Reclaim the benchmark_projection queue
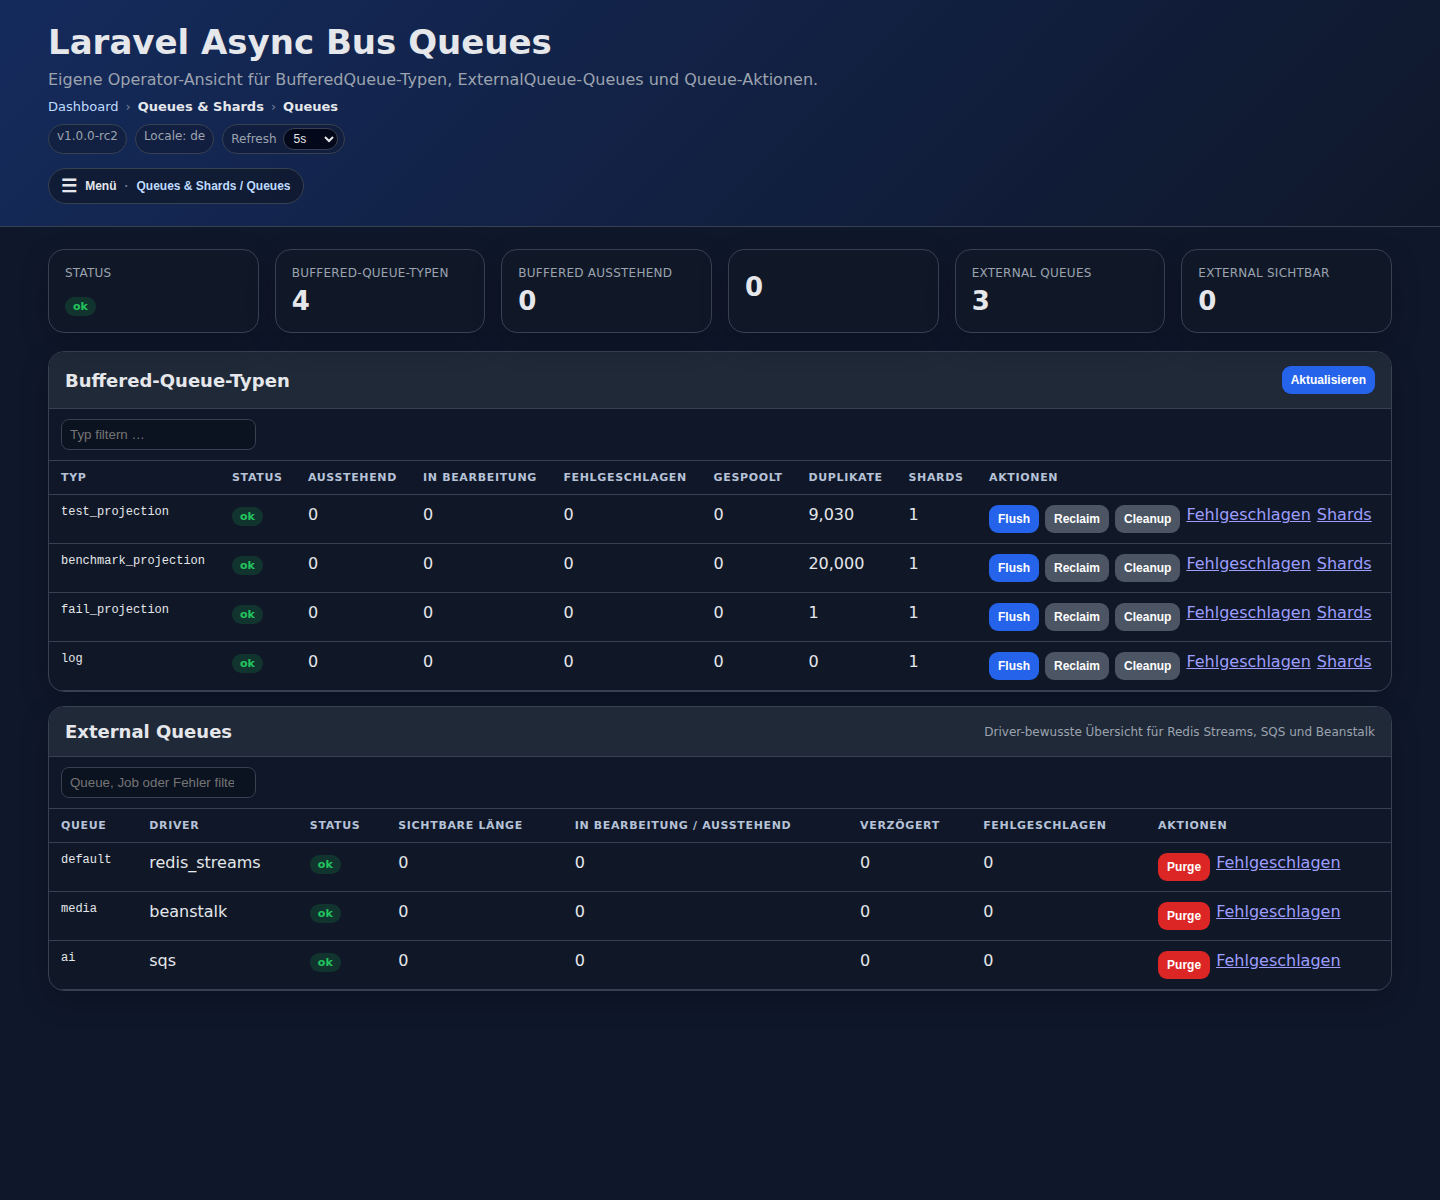Image resolution: width=1440 pixels, height=1200 pixels. pos(1077,568)
